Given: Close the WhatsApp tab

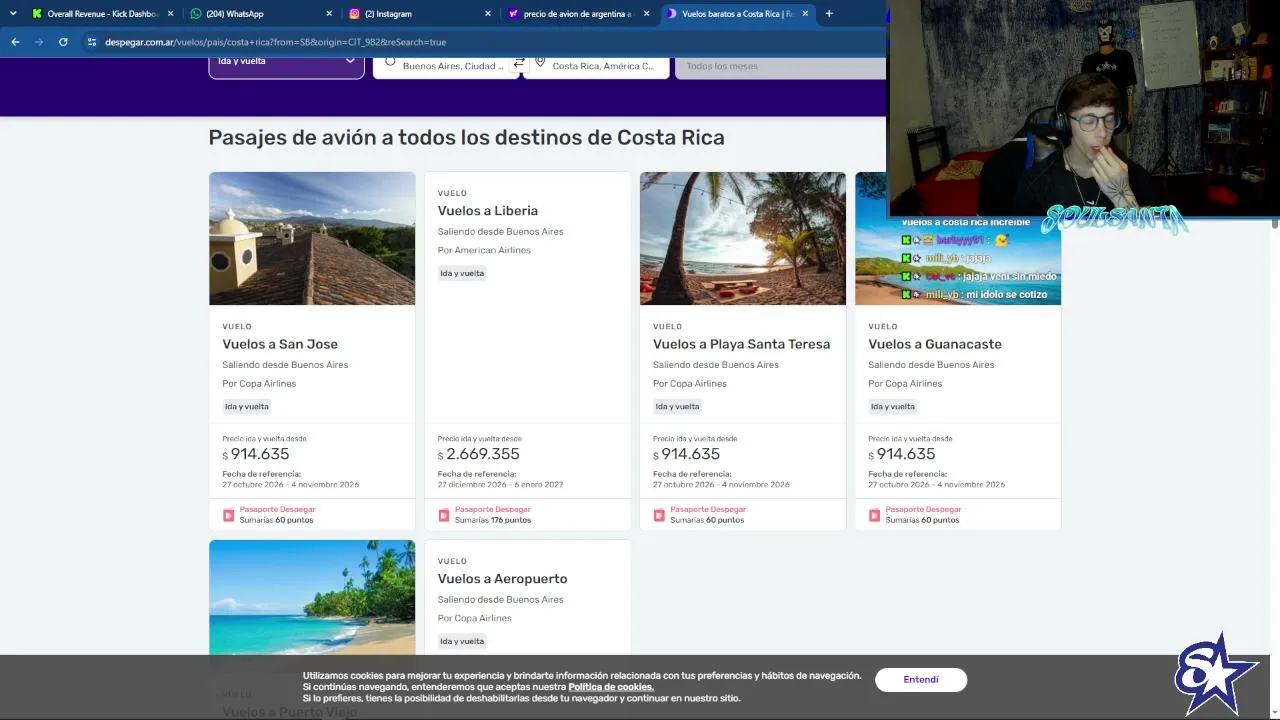Looking at the screenshot, I should click(329, 14).
